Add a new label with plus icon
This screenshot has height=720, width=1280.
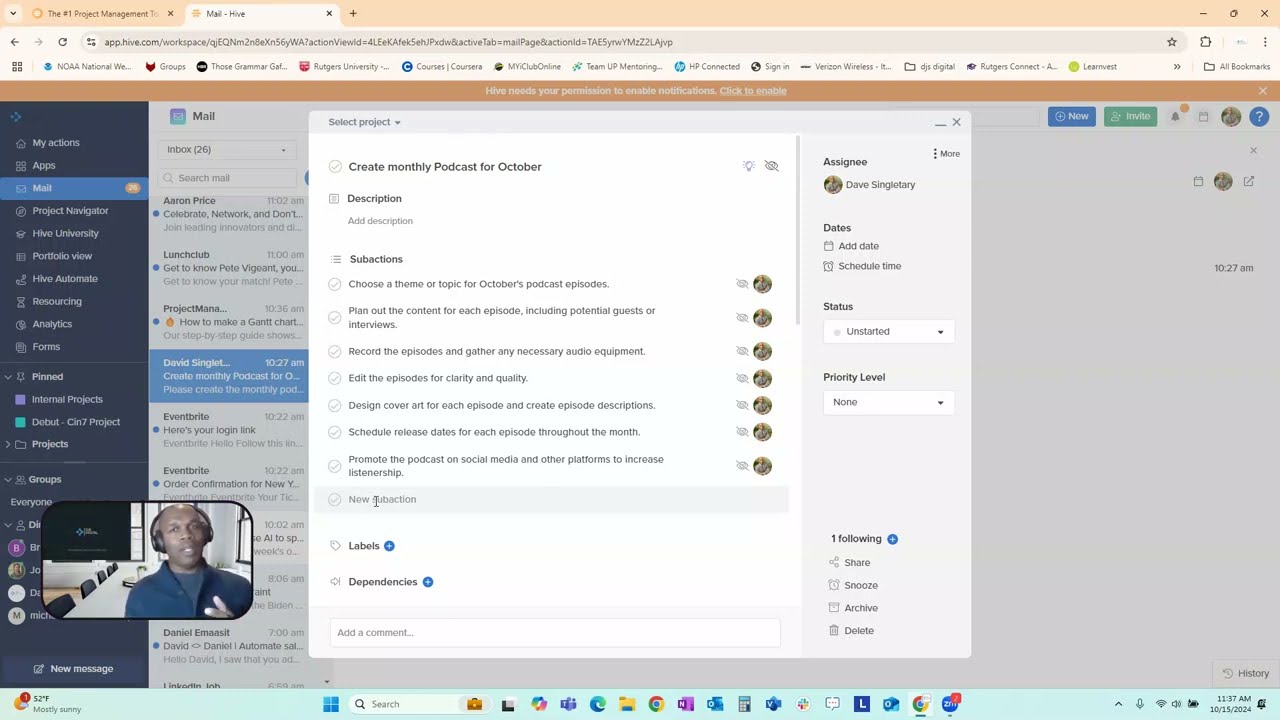coord(389,546)
